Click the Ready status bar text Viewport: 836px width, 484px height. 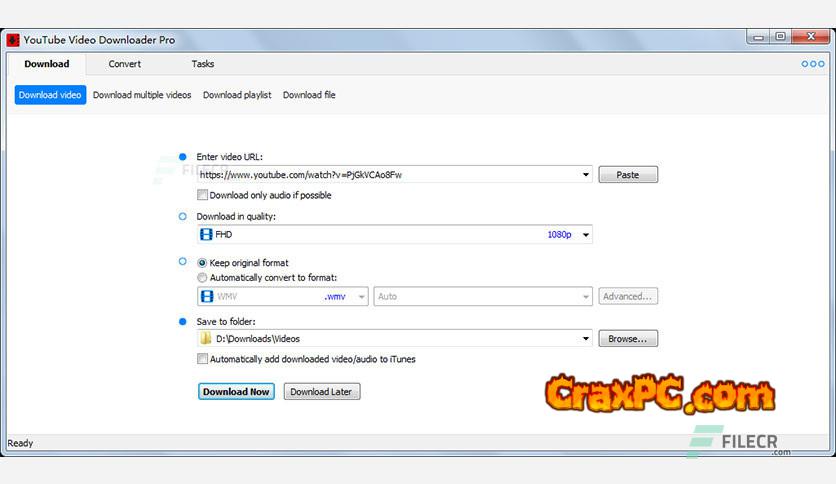click(x=20, y=443)
